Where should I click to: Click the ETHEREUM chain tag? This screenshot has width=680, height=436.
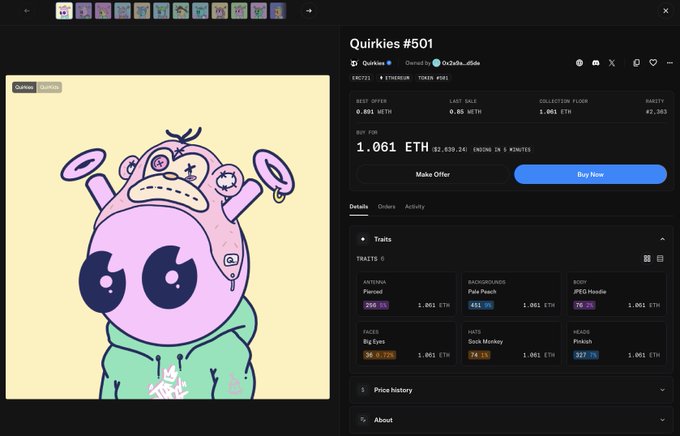(394, 78)
